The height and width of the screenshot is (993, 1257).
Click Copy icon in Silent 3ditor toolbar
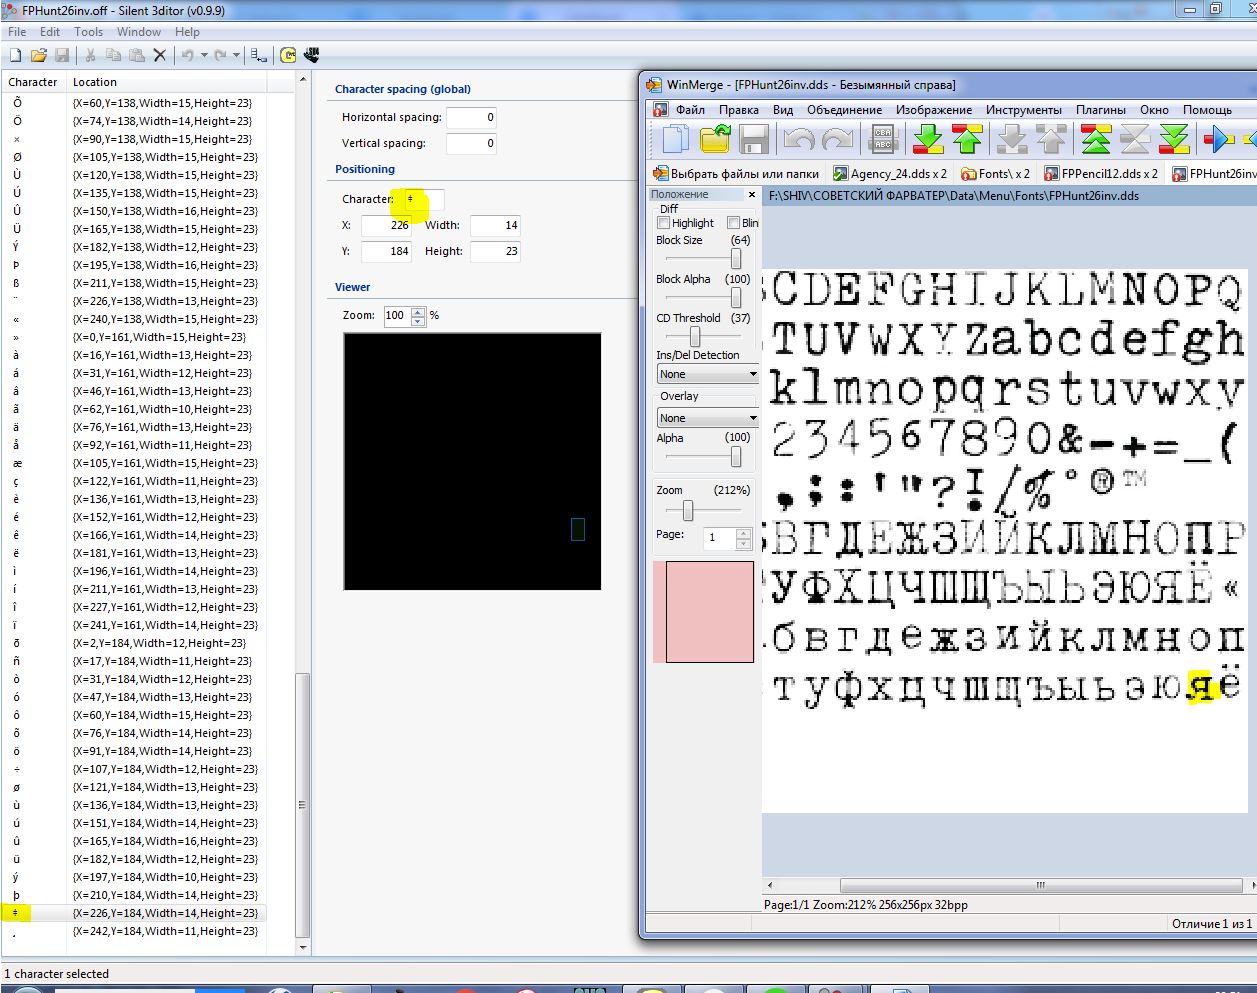pyautogui.click(x=113, y=56)
